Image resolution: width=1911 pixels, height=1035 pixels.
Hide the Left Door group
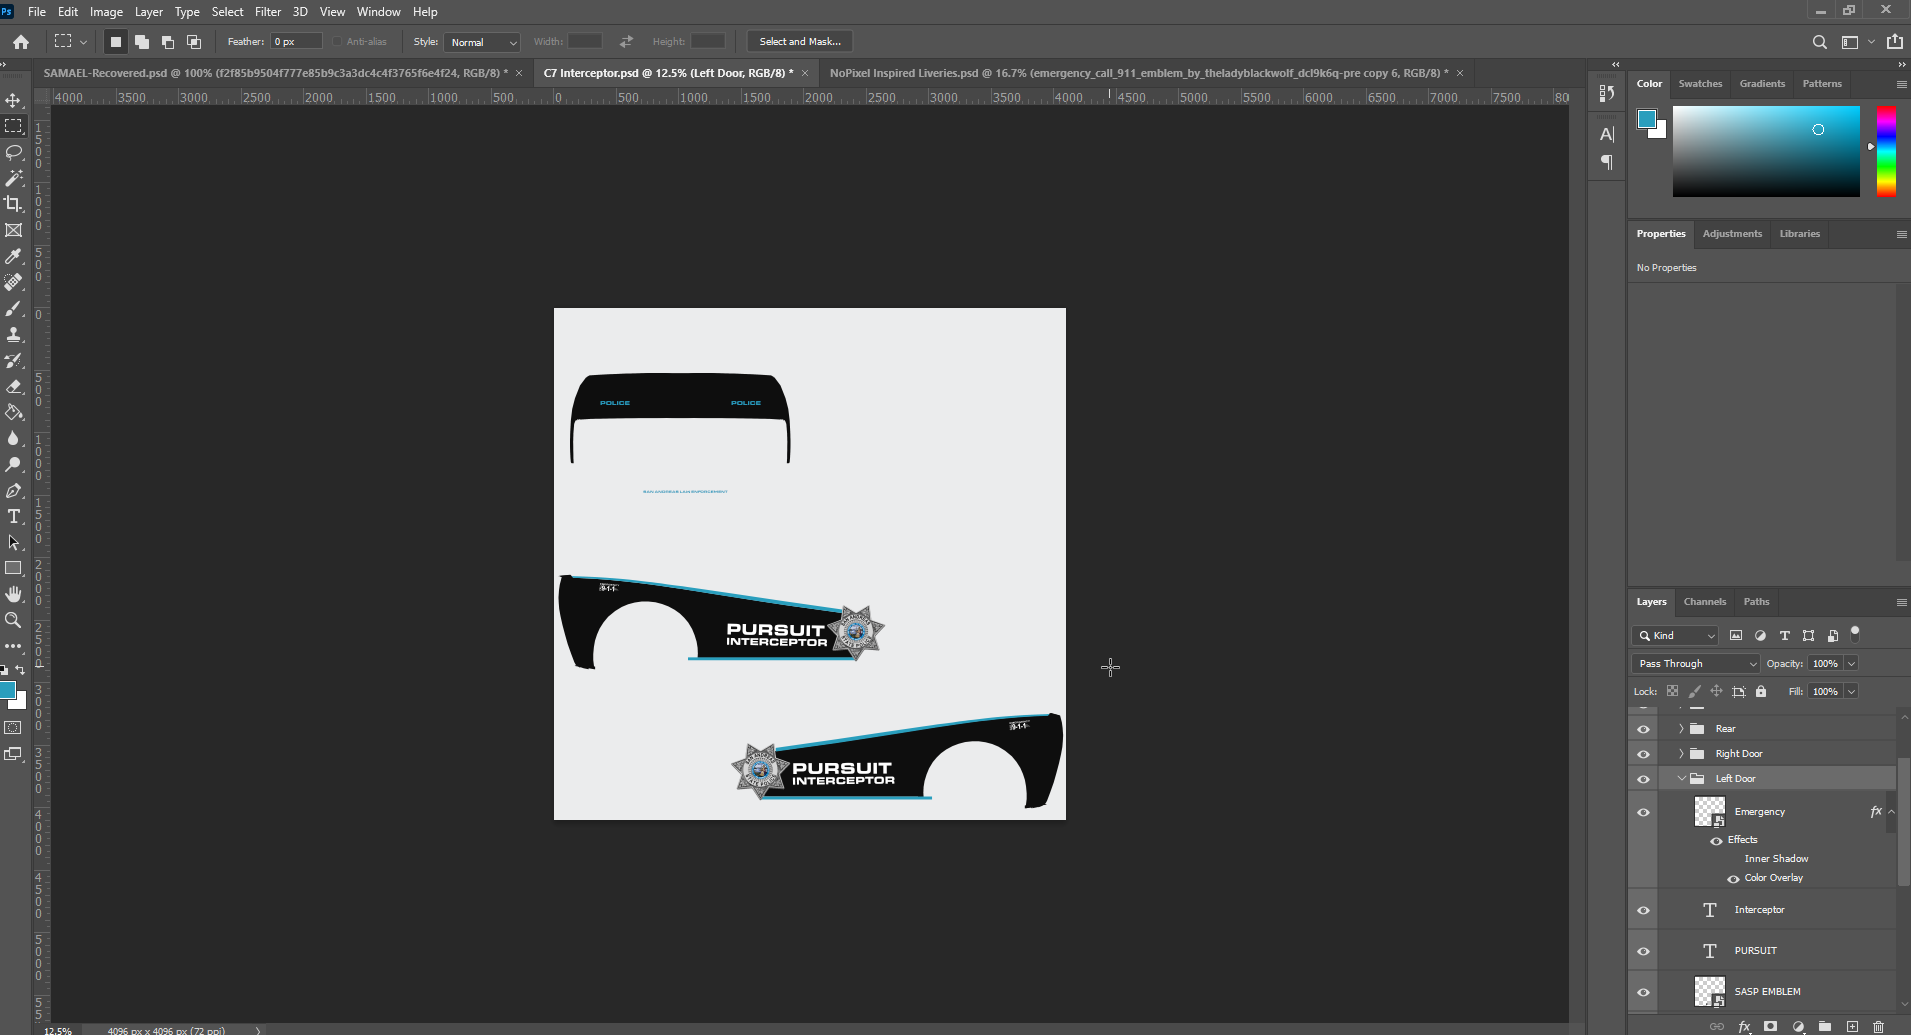point(1643,779)
